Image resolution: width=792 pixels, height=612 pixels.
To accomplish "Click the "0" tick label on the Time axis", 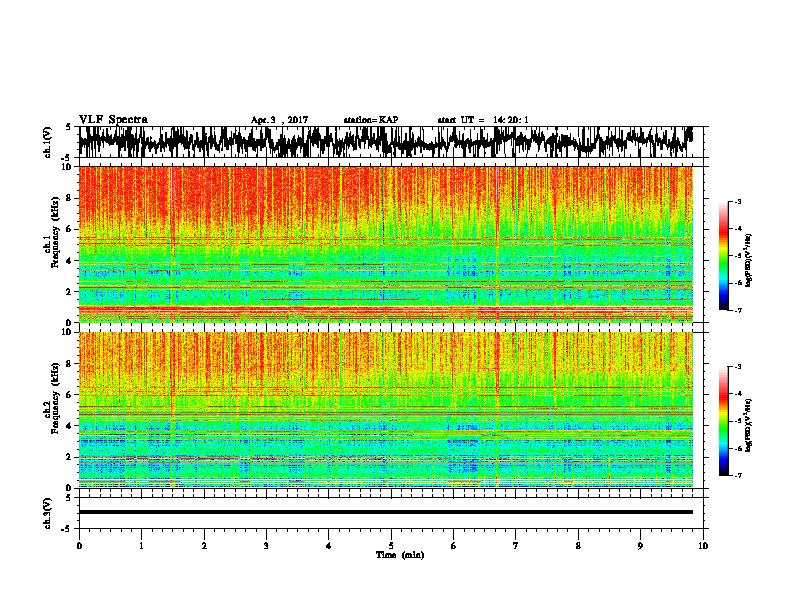I will 79,546.
